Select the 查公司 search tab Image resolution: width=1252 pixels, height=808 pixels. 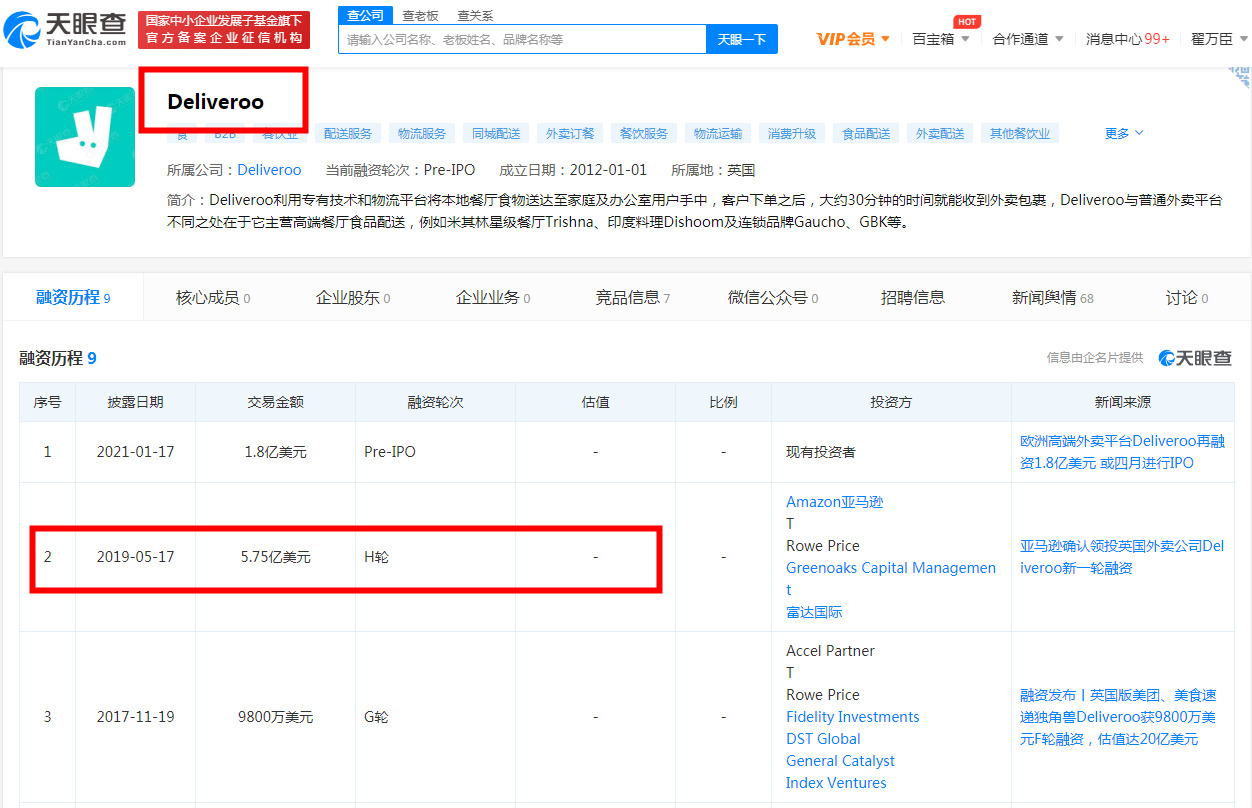tap(365, 15)
